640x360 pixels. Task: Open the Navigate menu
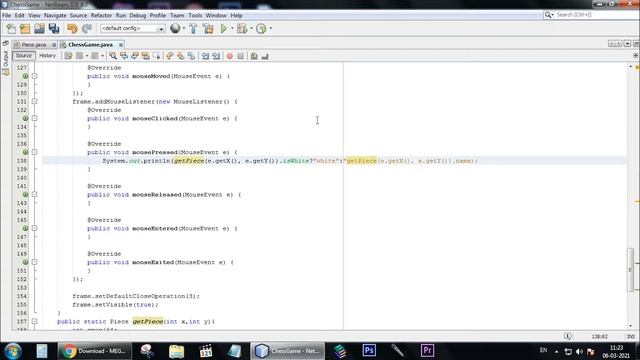pos(55,16)
